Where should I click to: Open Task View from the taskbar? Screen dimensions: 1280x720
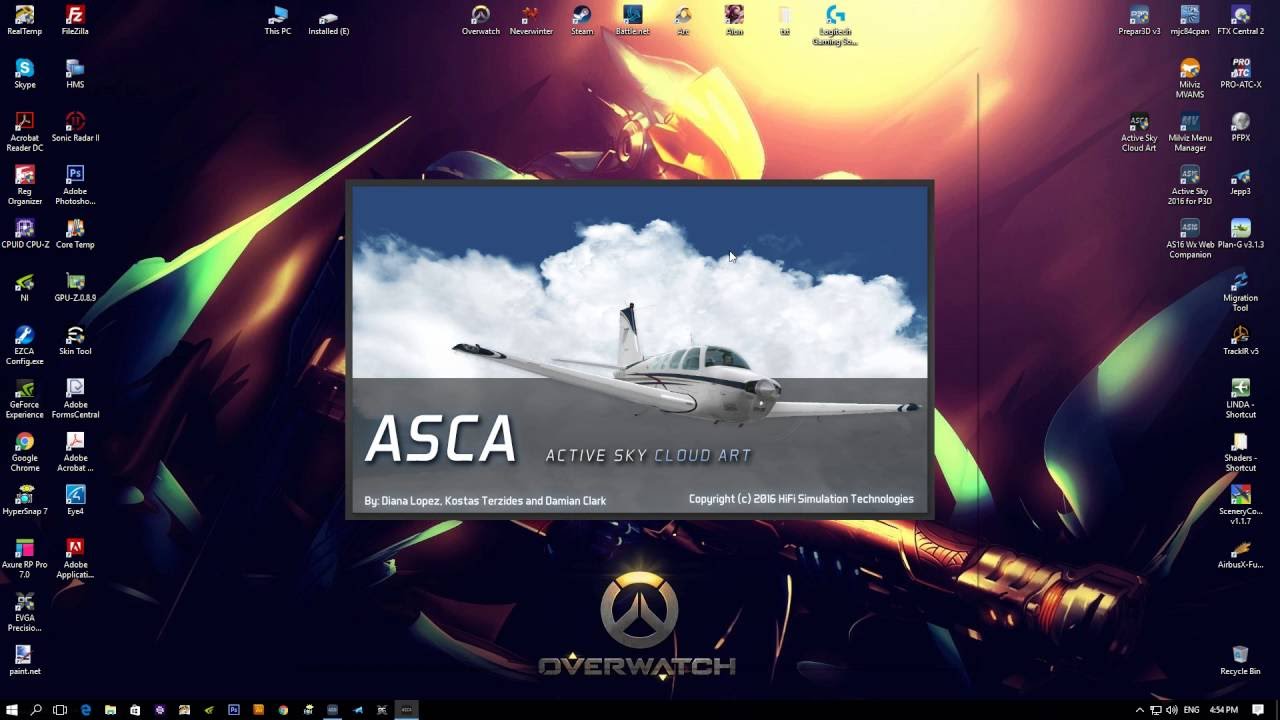60,710
